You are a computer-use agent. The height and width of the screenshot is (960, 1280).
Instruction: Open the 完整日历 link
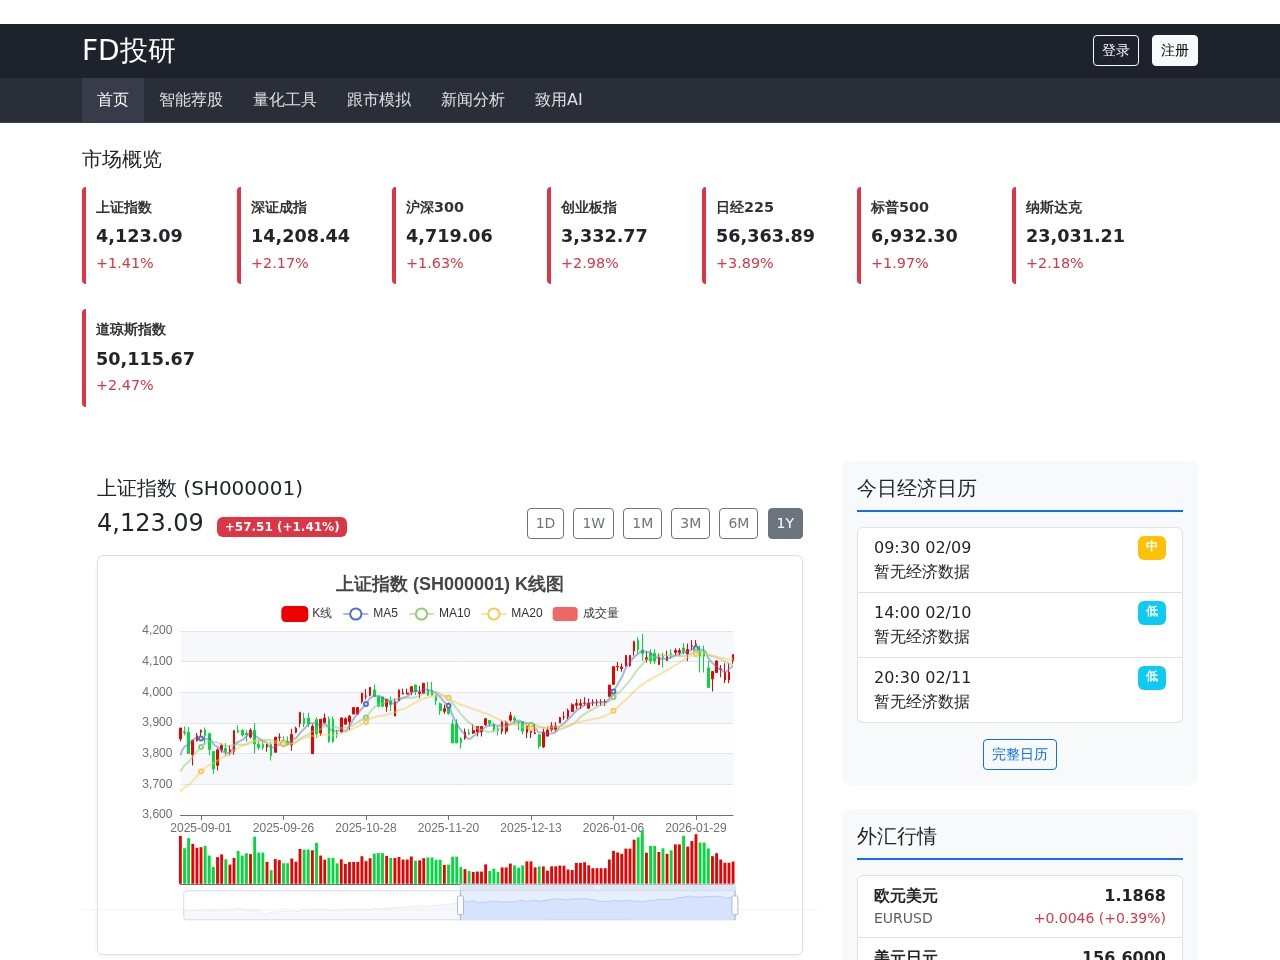[1020, 754]
